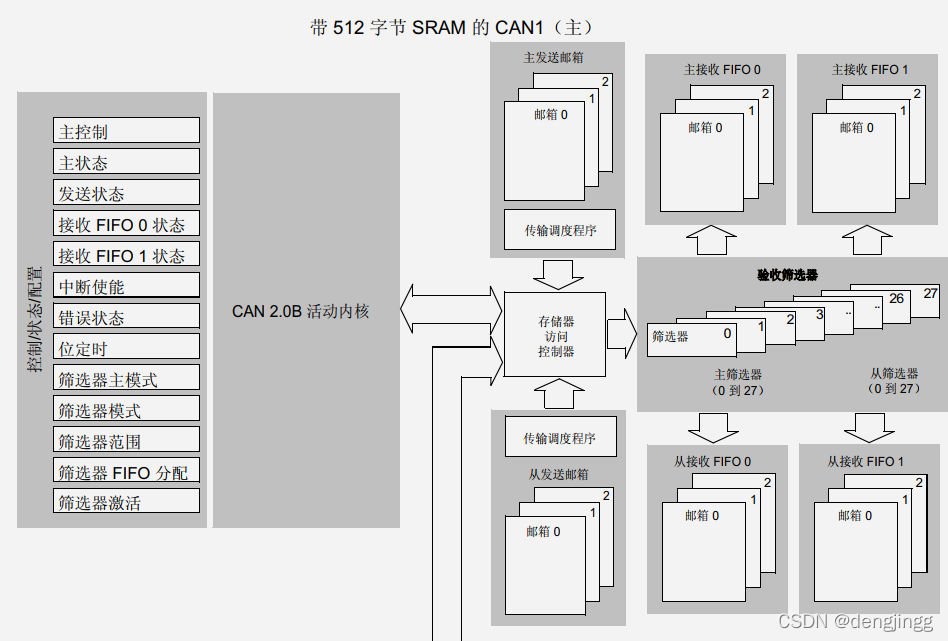Click the 从接收 FIFO 0 heading
Image resolution: width=948 pixels, height=641 pixels.
(713, 461)
